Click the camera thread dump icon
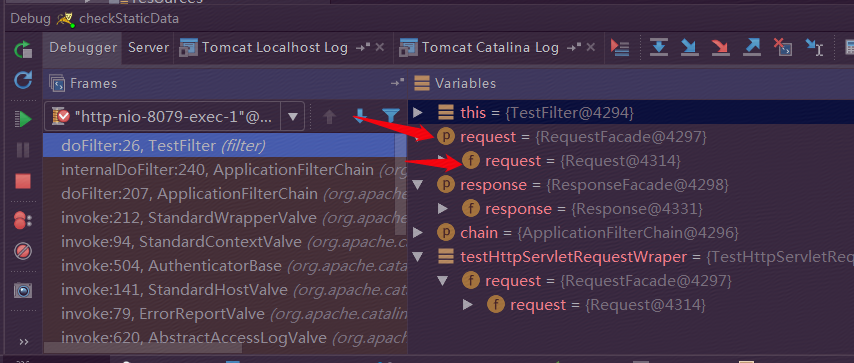 tap(23, 290)
